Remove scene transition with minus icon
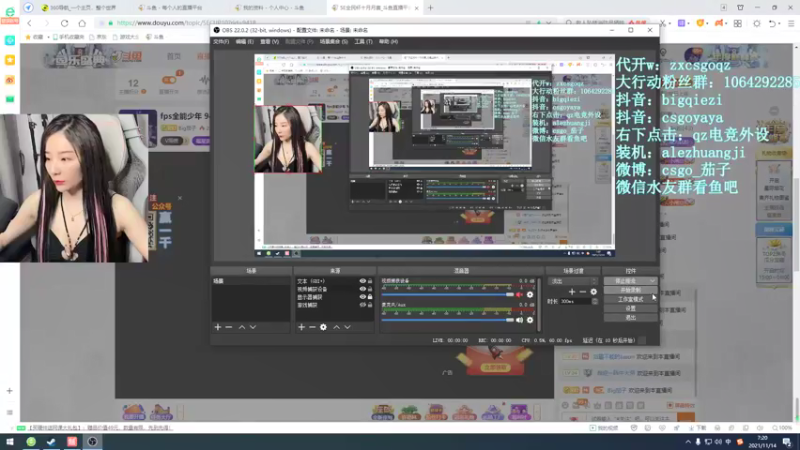This screenshot has width=800, height=450. (x=583, y=292)
